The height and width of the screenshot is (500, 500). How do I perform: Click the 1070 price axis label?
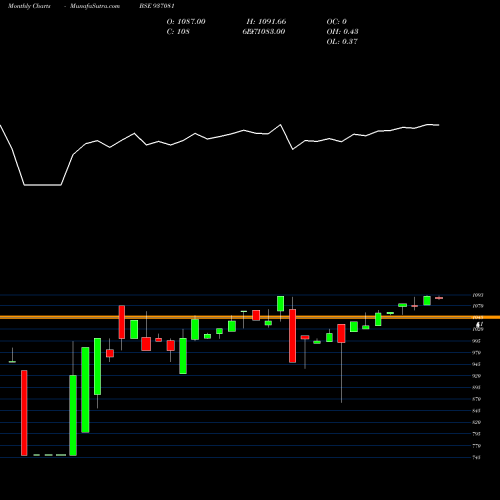click(x=478, y=306)
